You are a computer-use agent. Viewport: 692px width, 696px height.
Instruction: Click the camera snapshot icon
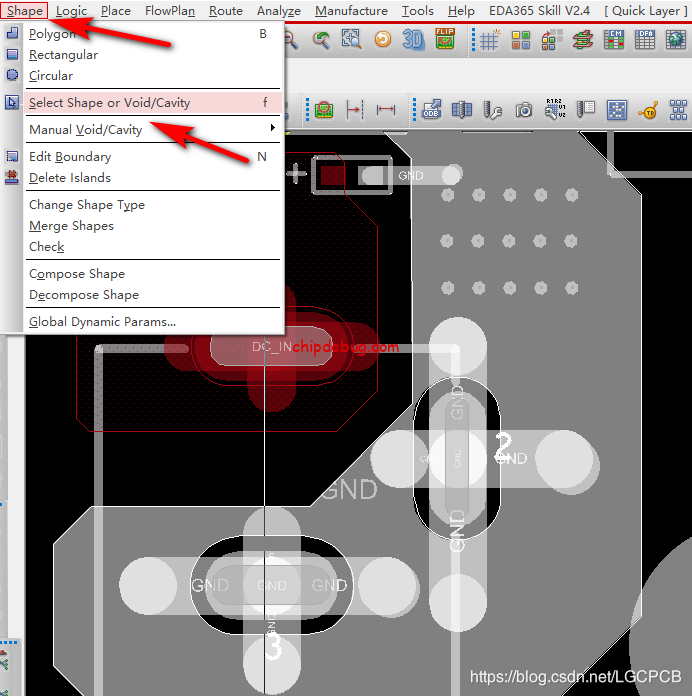pyautogui.click(x=524, y=110)
